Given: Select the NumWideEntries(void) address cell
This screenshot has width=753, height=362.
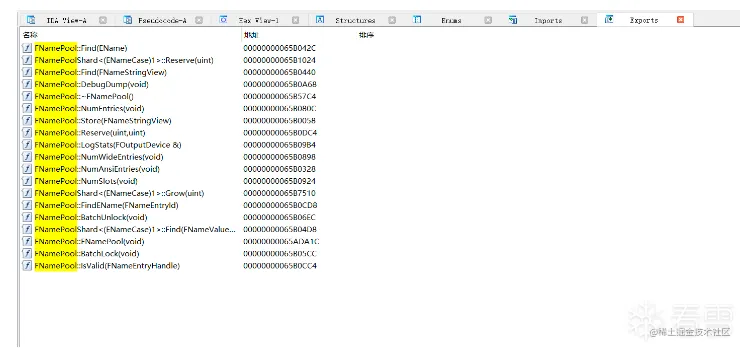Looking at the screenshot, I should coord(280,157).
